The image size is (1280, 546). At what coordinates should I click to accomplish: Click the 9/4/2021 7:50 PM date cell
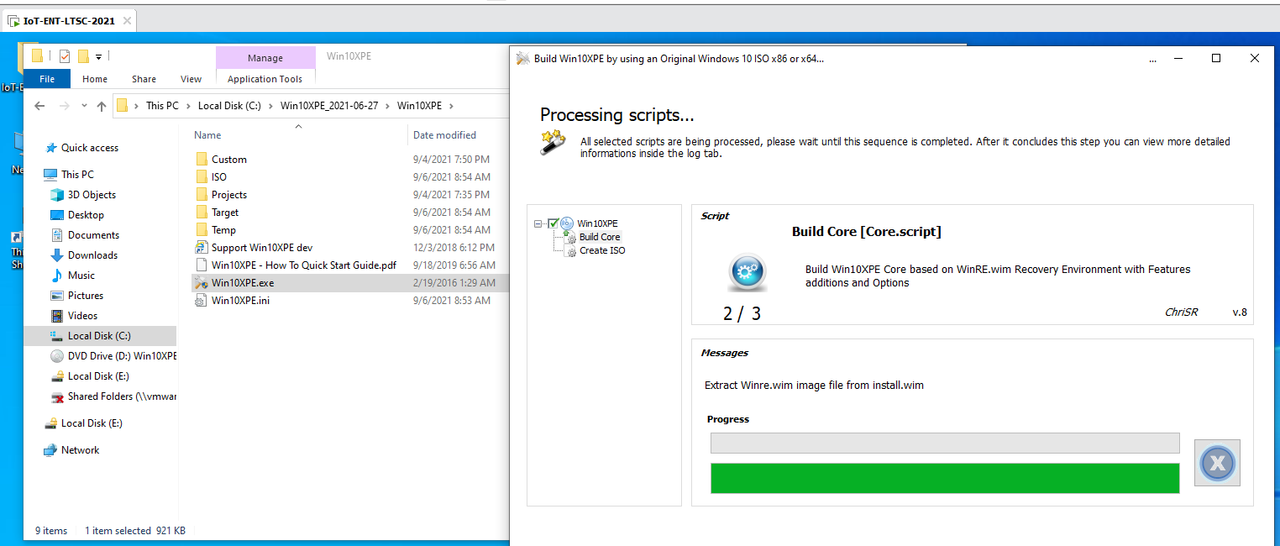click(x=451, y=159)
